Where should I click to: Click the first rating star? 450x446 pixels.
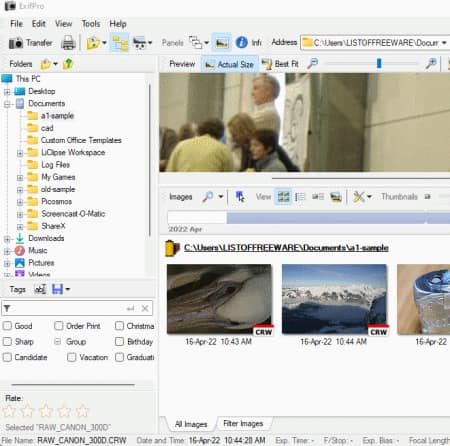(x=9, y=411)
